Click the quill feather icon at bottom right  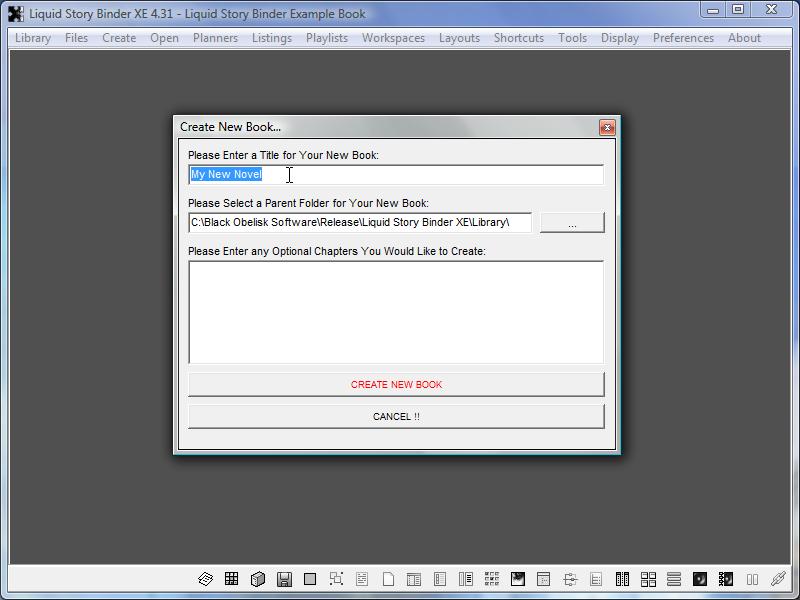click(778, 579)
